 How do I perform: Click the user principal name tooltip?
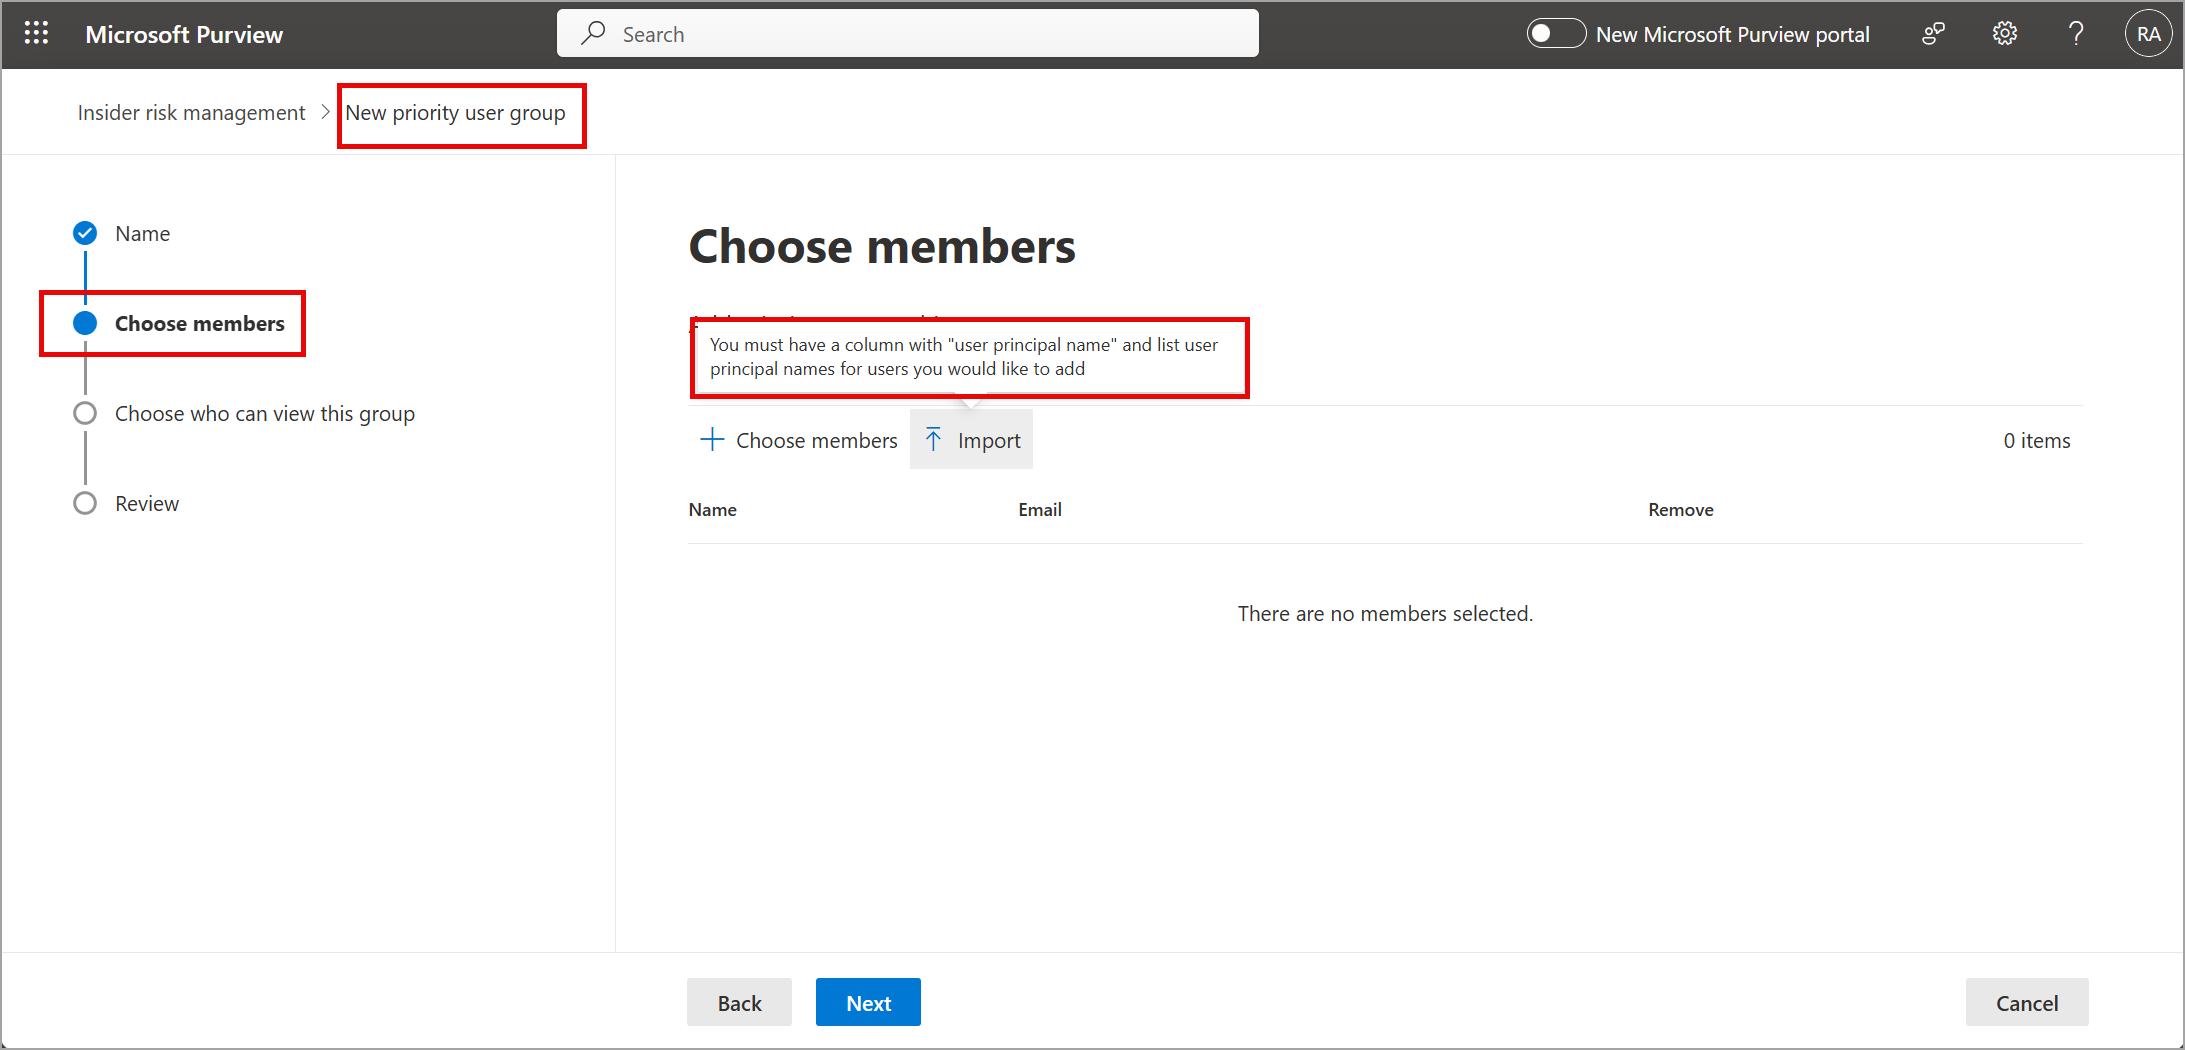(968, 357)
